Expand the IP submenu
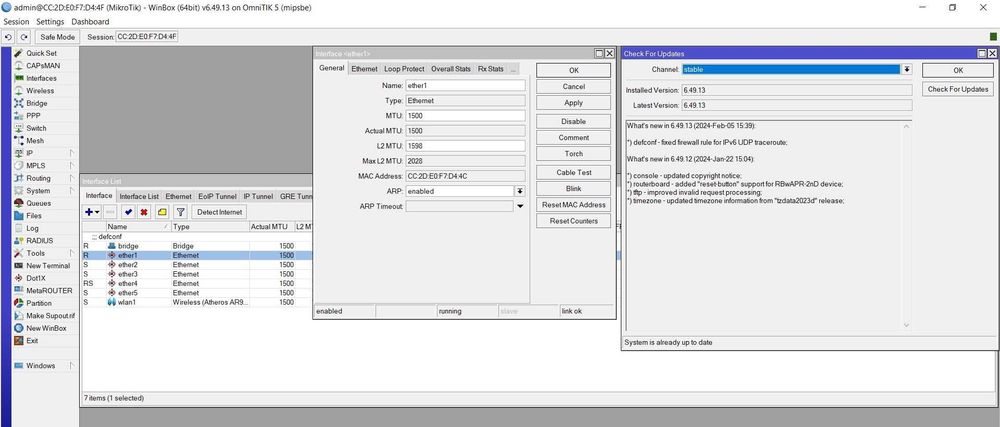 [x=71, y=154]
